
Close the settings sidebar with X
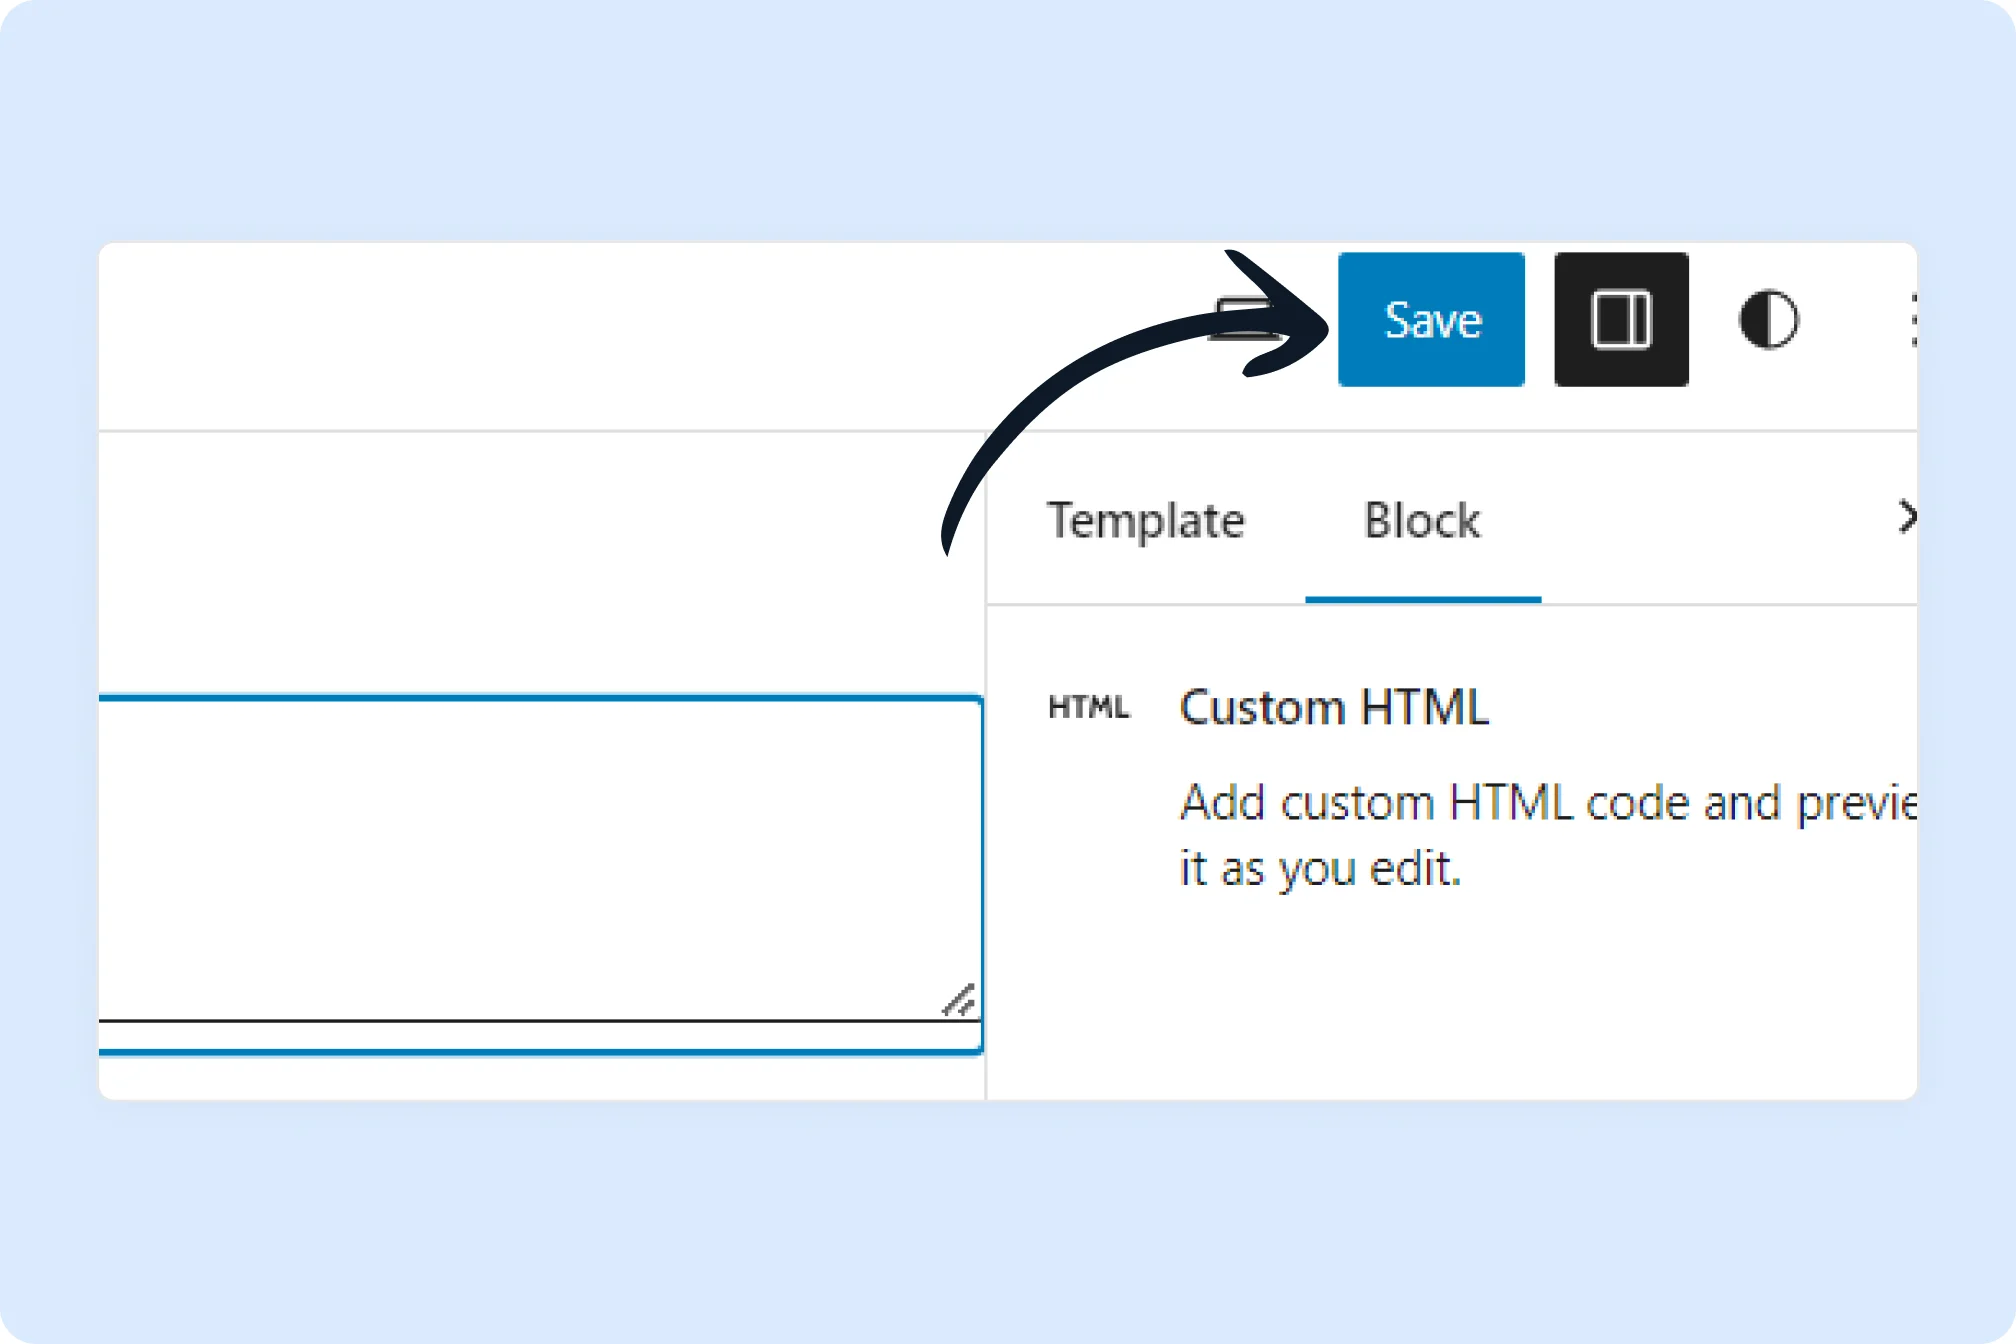click(x=1907, y=517)
